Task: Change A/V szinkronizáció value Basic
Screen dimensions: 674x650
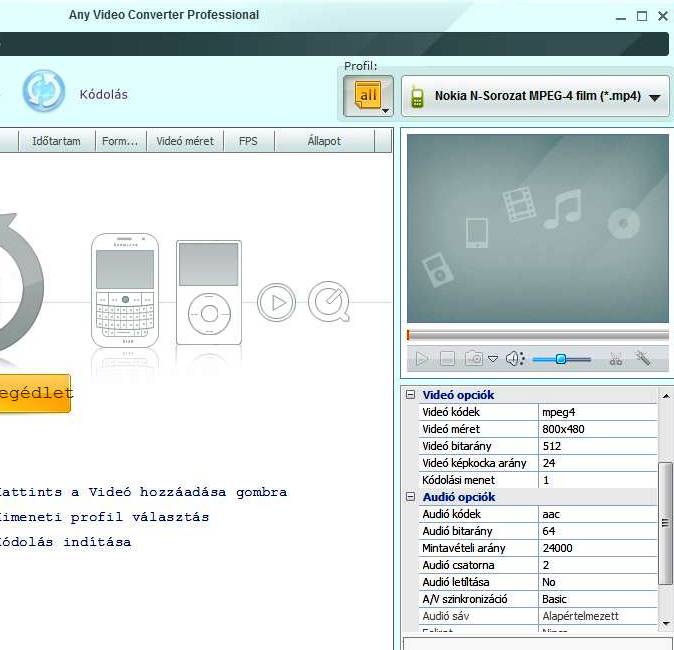Action: tap(598, 599)
